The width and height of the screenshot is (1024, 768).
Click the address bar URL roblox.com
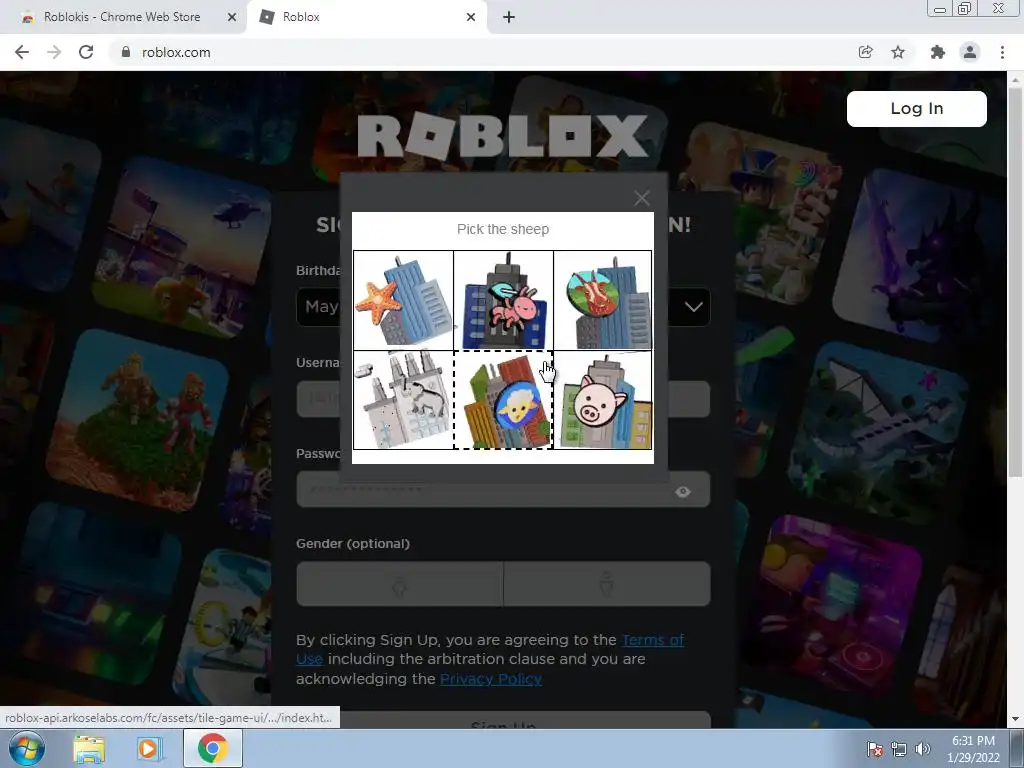click(x=176, y=52)
